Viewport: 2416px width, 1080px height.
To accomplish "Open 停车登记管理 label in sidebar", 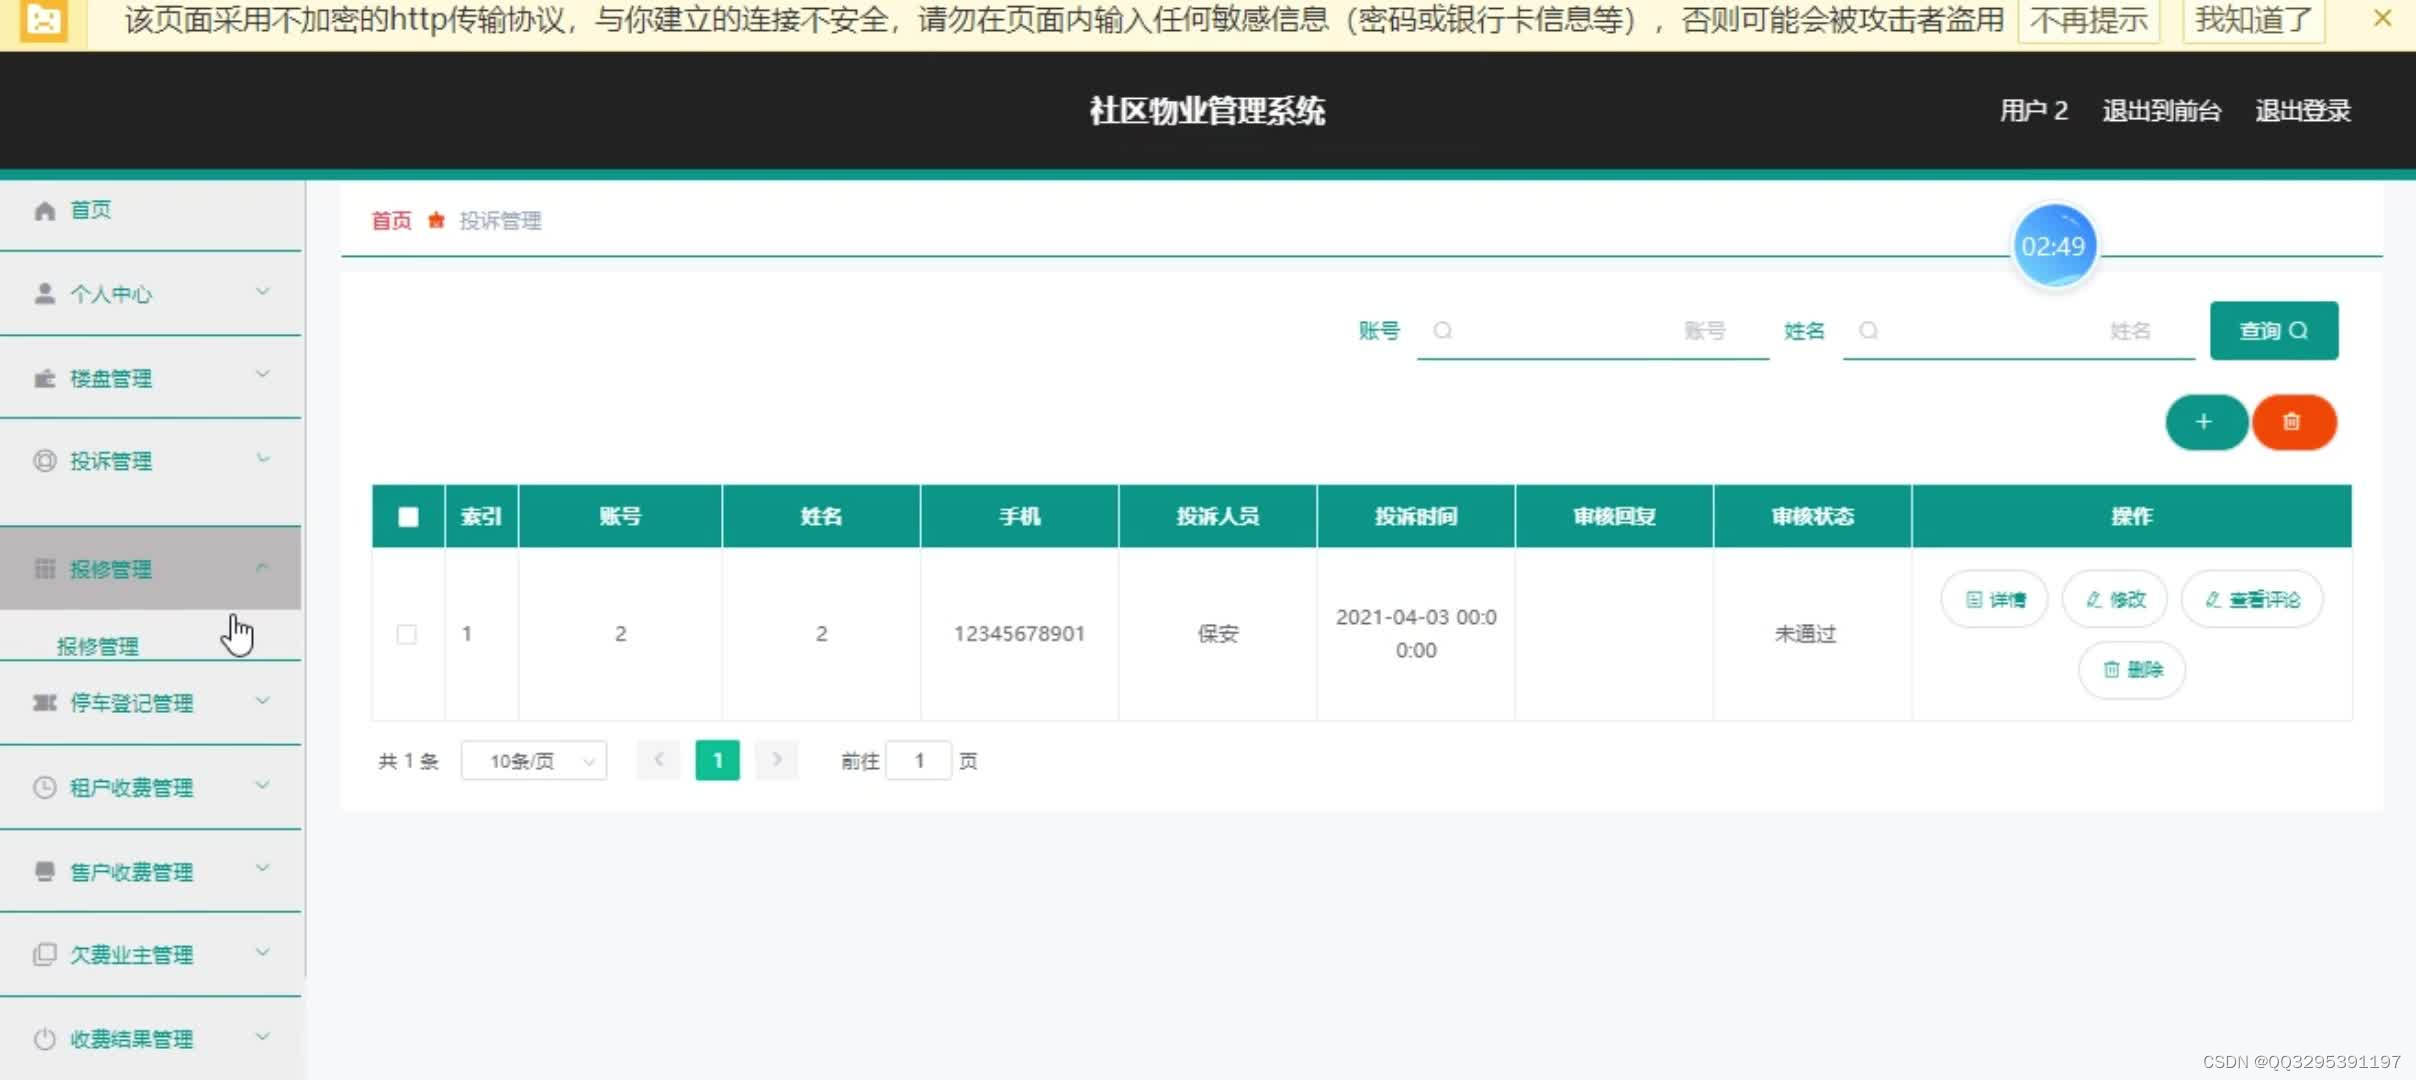I will pos(131,703).
